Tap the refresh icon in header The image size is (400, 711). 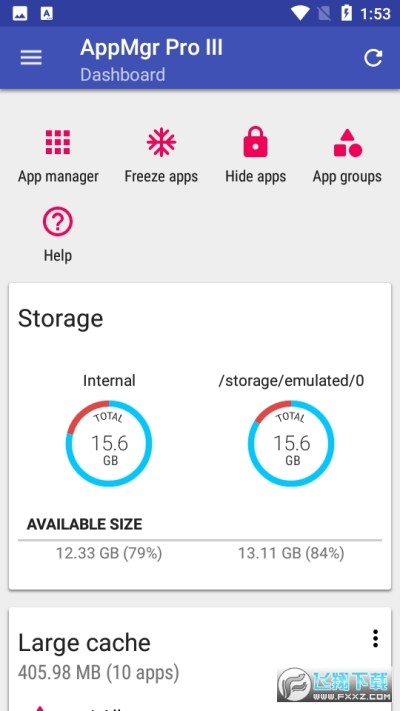point(373,58)
